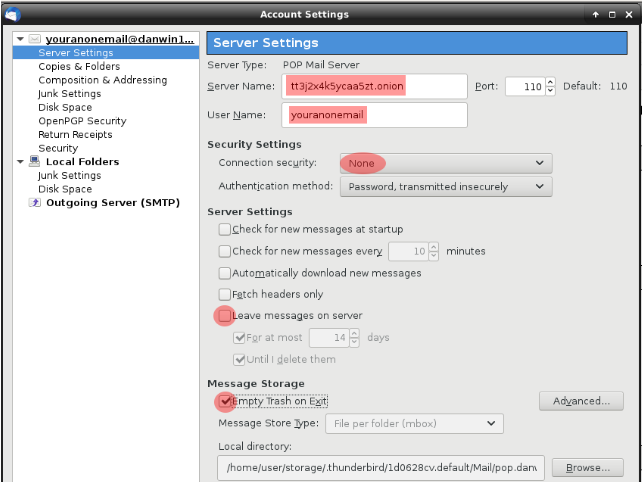Open OpenPGP Security settings

pos(82,121)
